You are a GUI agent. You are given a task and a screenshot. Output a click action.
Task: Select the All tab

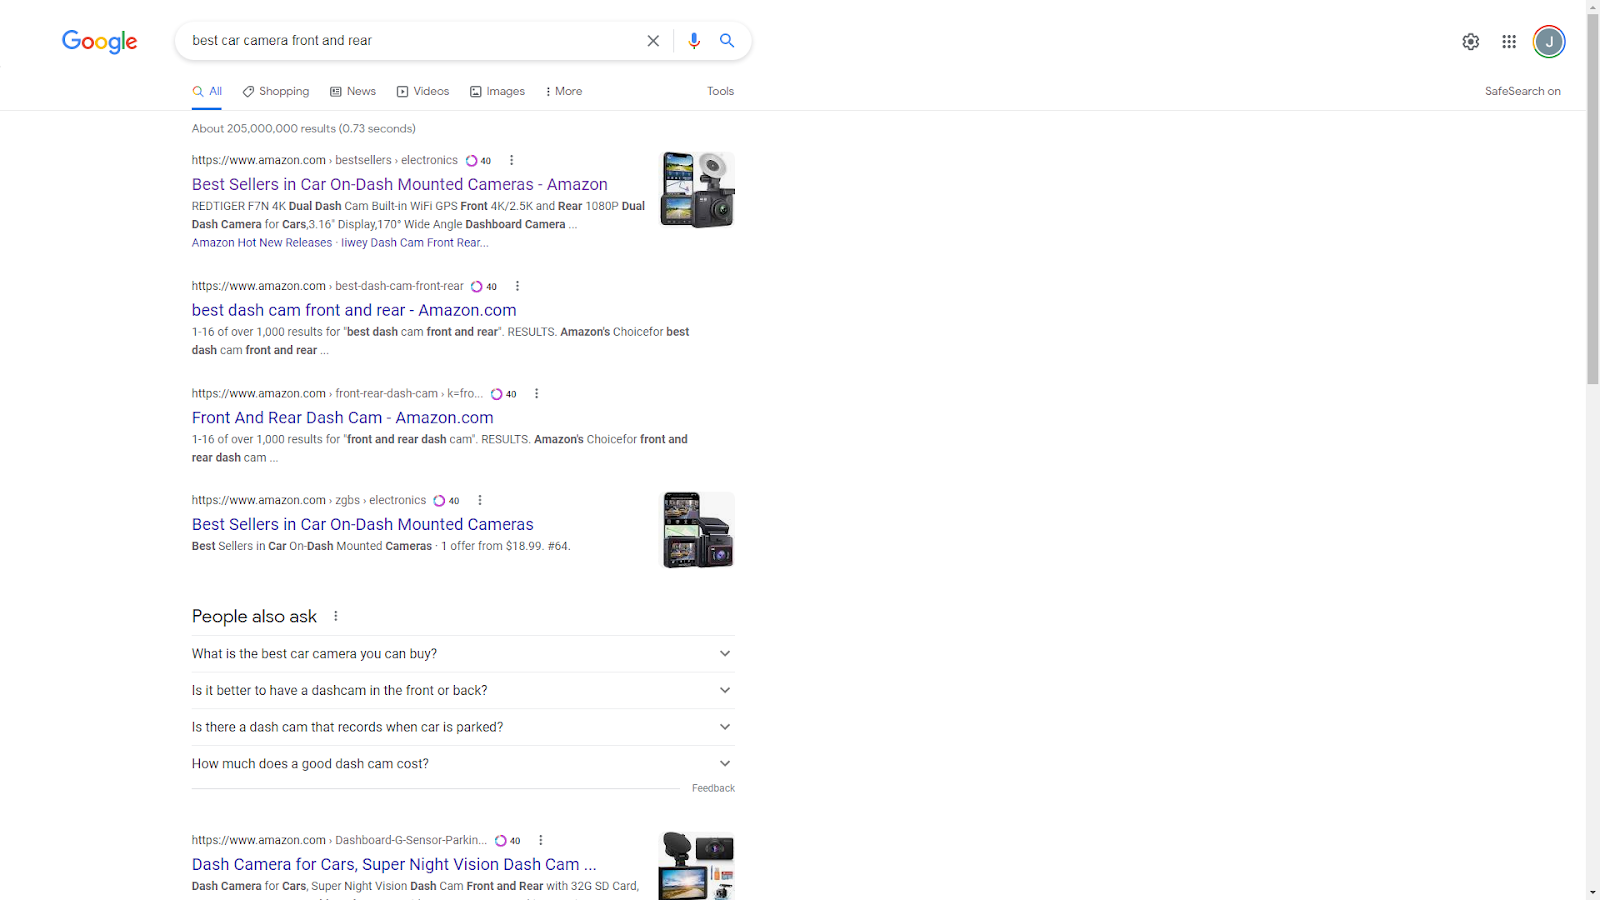coord(207,91)
